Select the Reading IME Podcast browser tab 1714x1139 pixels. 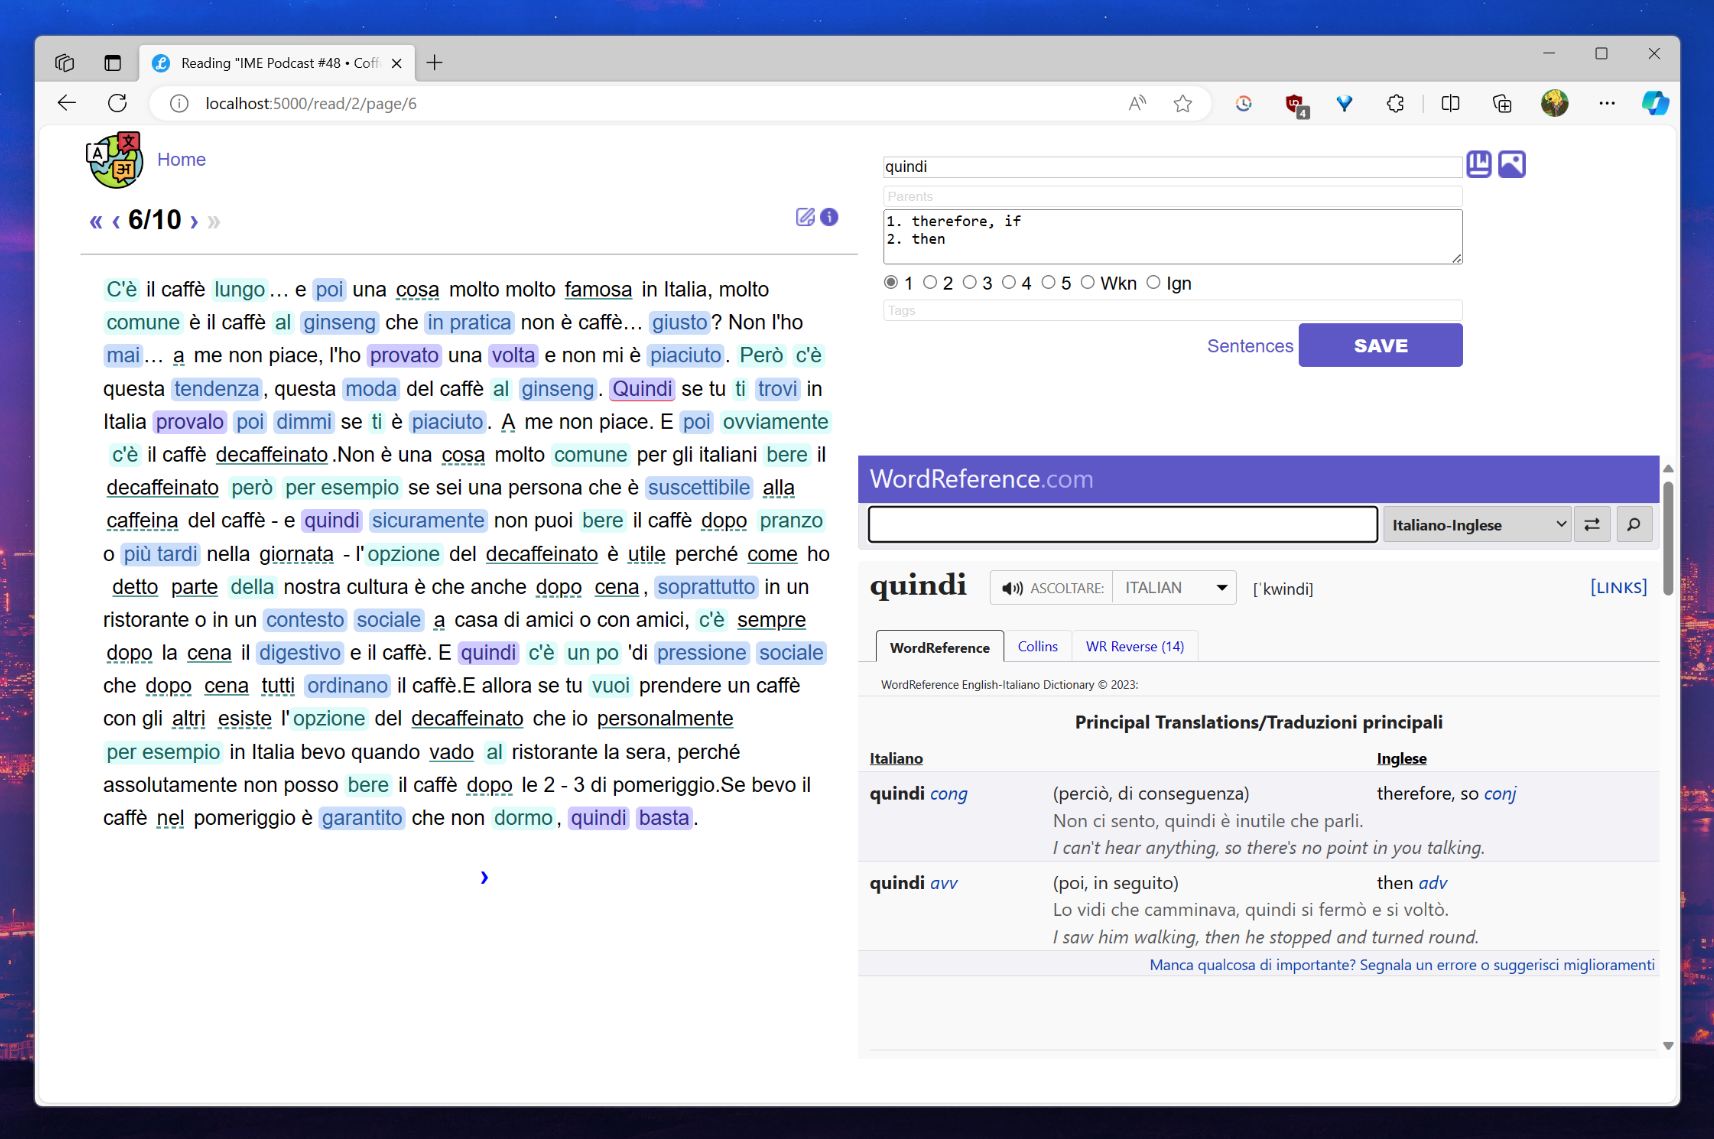277,63
